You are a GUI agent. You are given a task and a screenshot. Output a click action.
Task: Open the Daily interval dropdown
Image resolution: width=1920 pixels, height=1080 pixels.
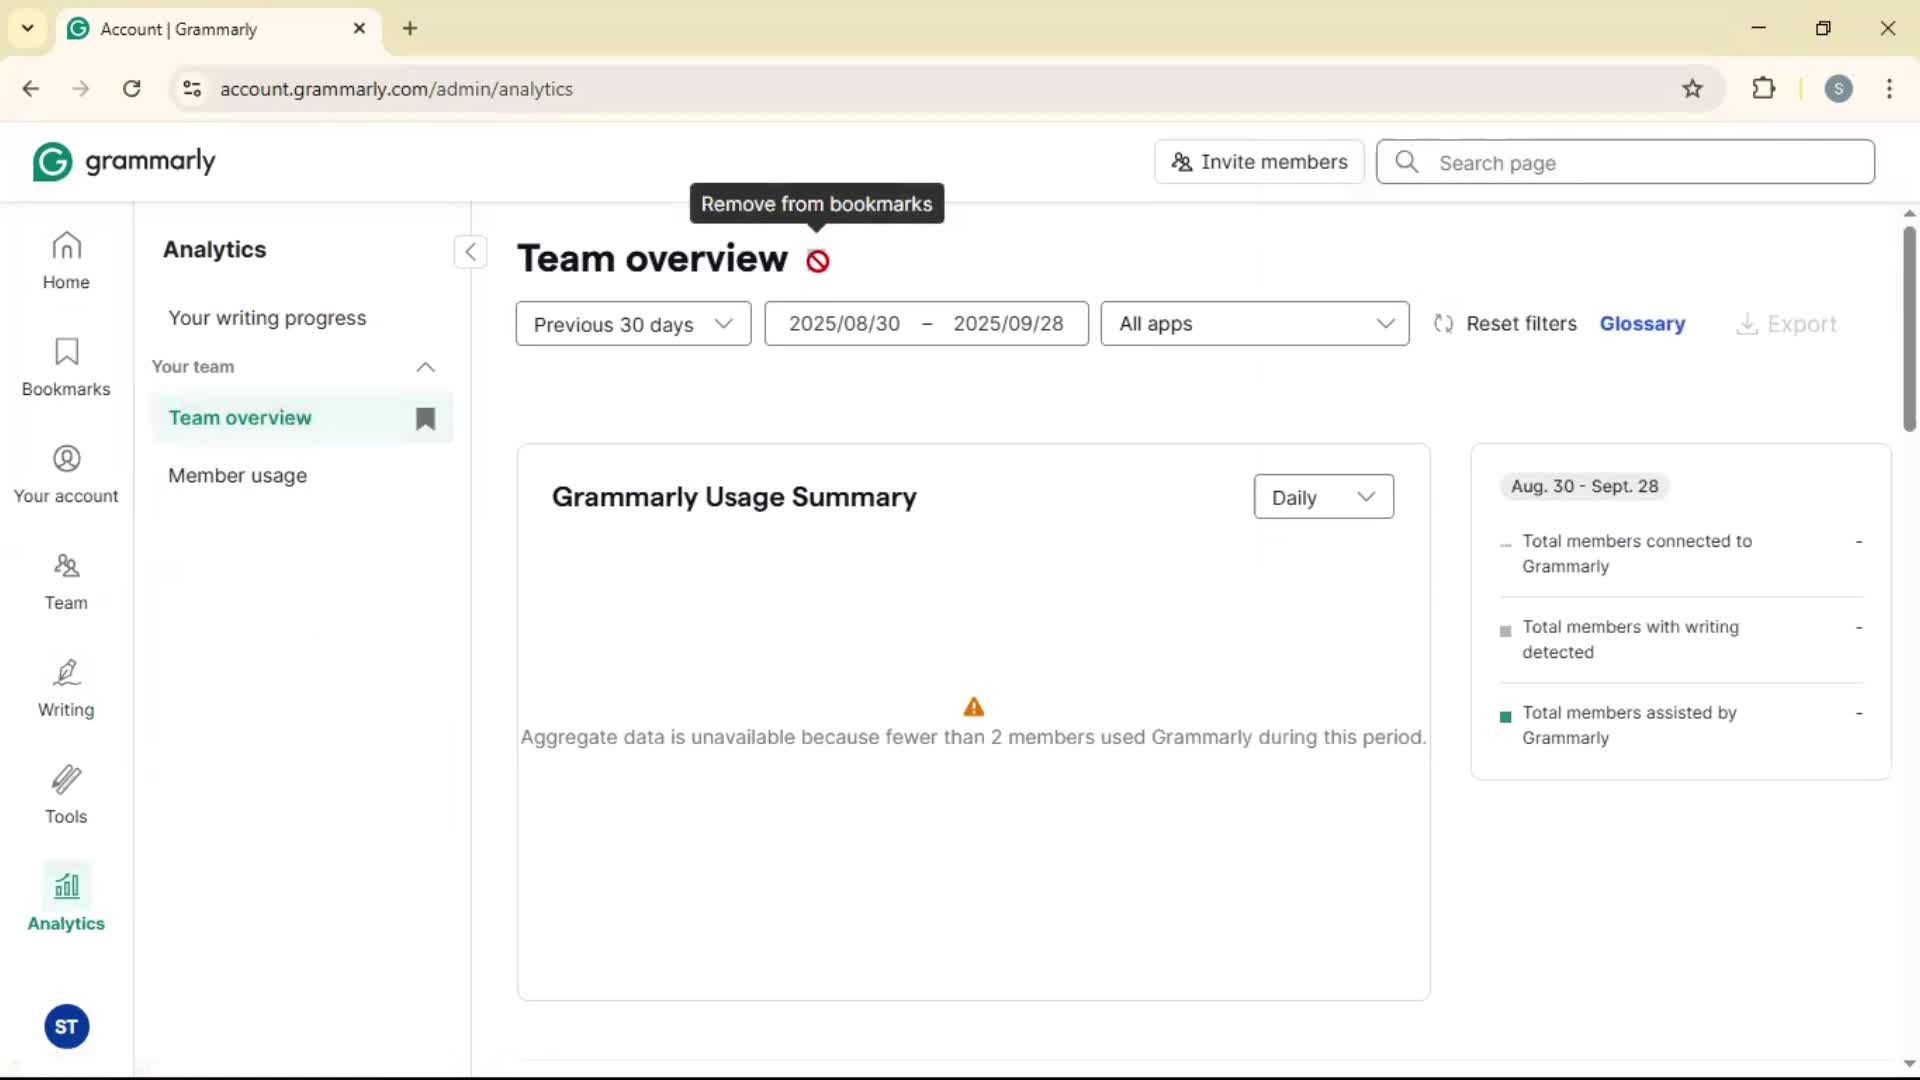click(x=1322, y=497)
